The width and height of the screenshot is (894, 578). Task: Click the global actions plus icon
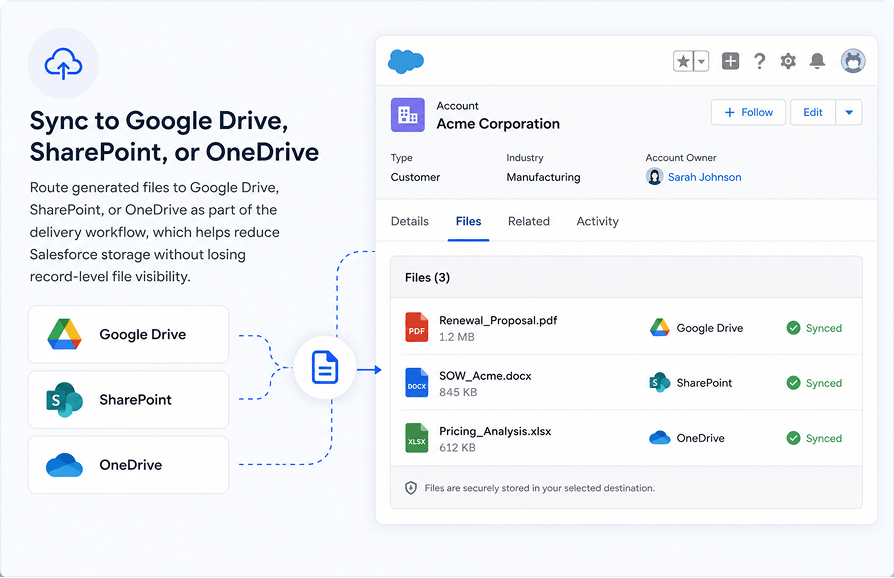tap(730, 61)
